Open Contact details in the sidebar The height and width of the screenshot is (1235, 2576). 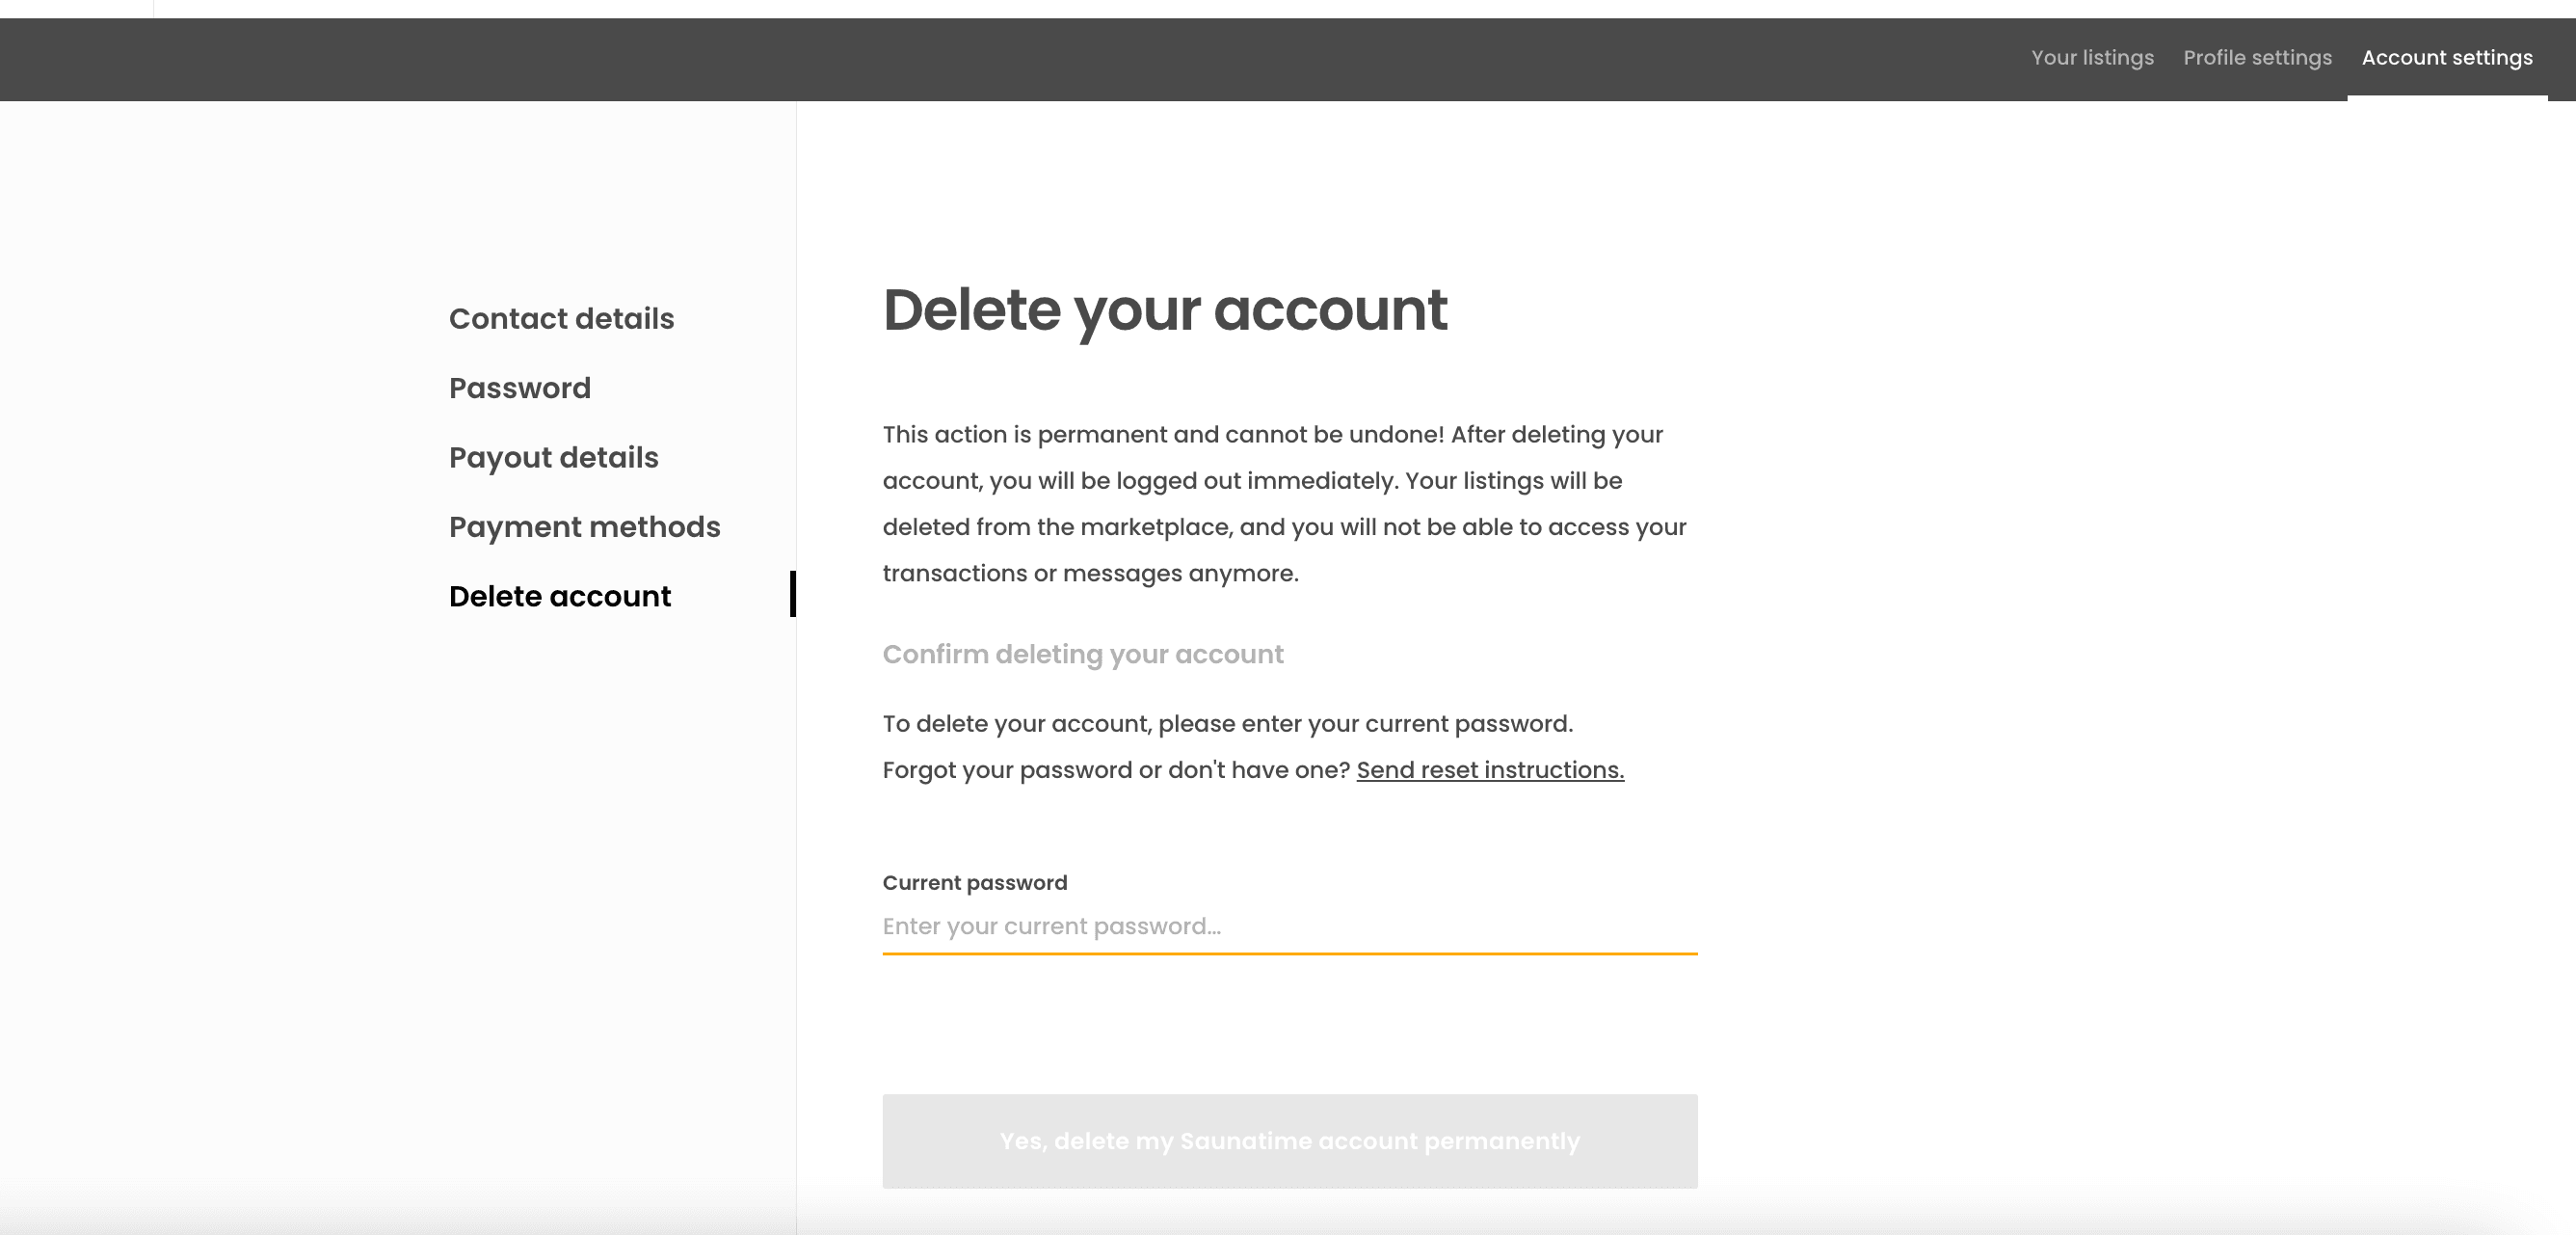click(x=561, y=319)
